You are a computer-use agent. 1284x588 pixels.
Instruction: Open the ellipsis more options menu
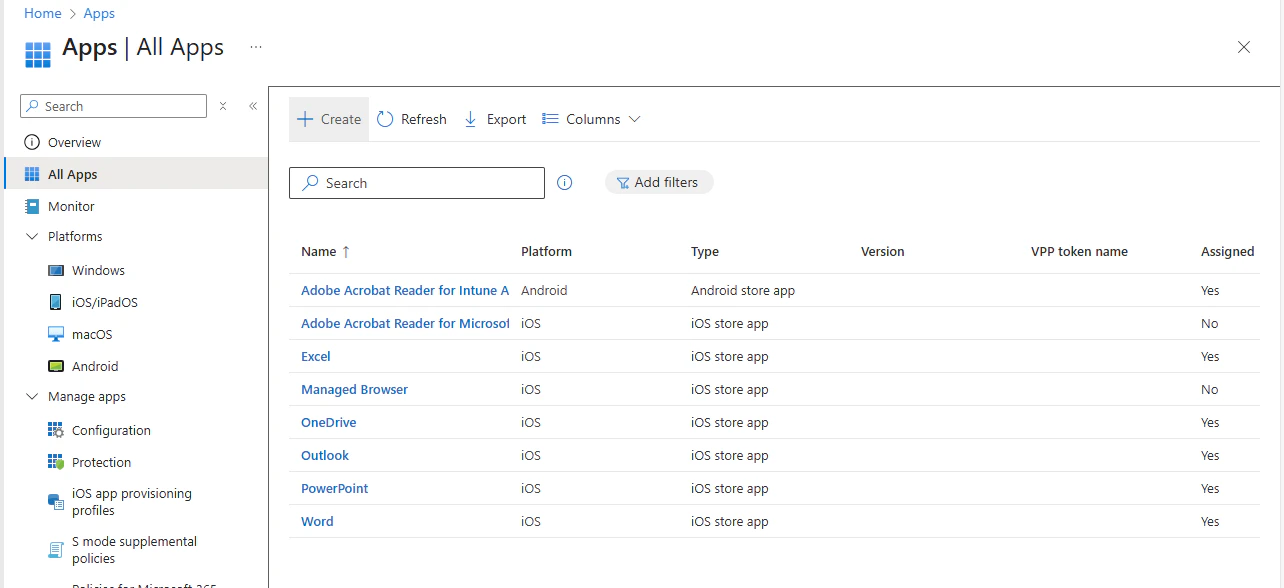[256, 47]
